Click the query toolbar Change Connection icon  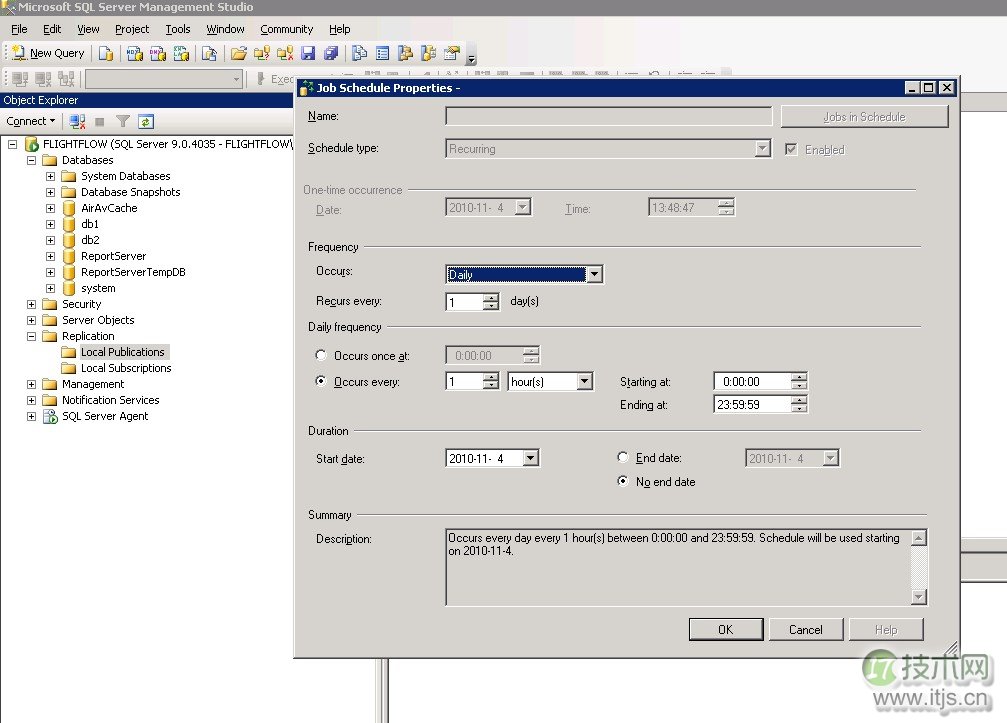coord(66,79)
